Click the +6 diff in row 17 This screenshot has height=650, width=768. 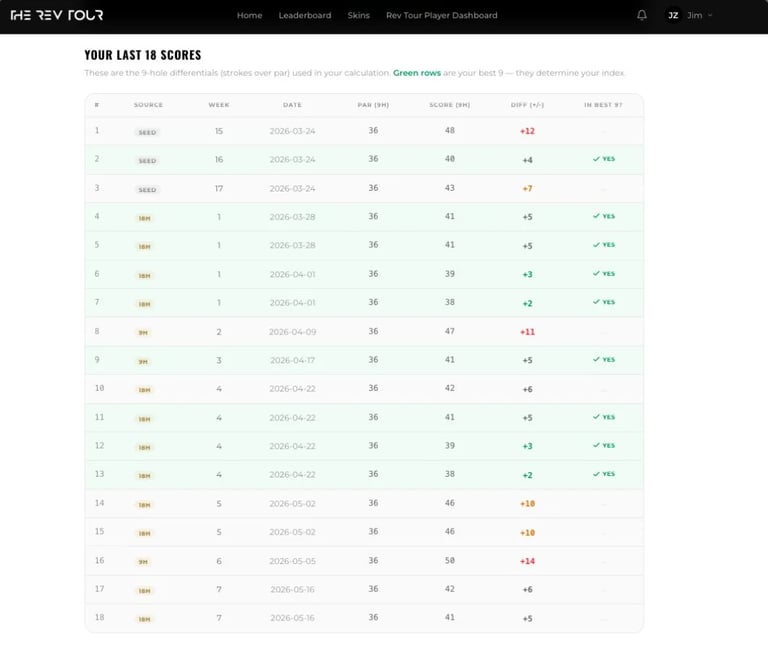point(528,590)
